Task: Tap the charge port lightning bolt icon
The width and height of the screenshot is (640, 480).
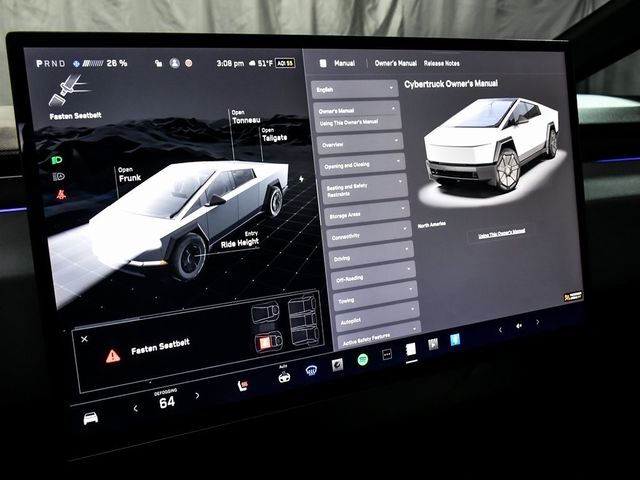Action: pyautogui.click(x=301, y=179)
